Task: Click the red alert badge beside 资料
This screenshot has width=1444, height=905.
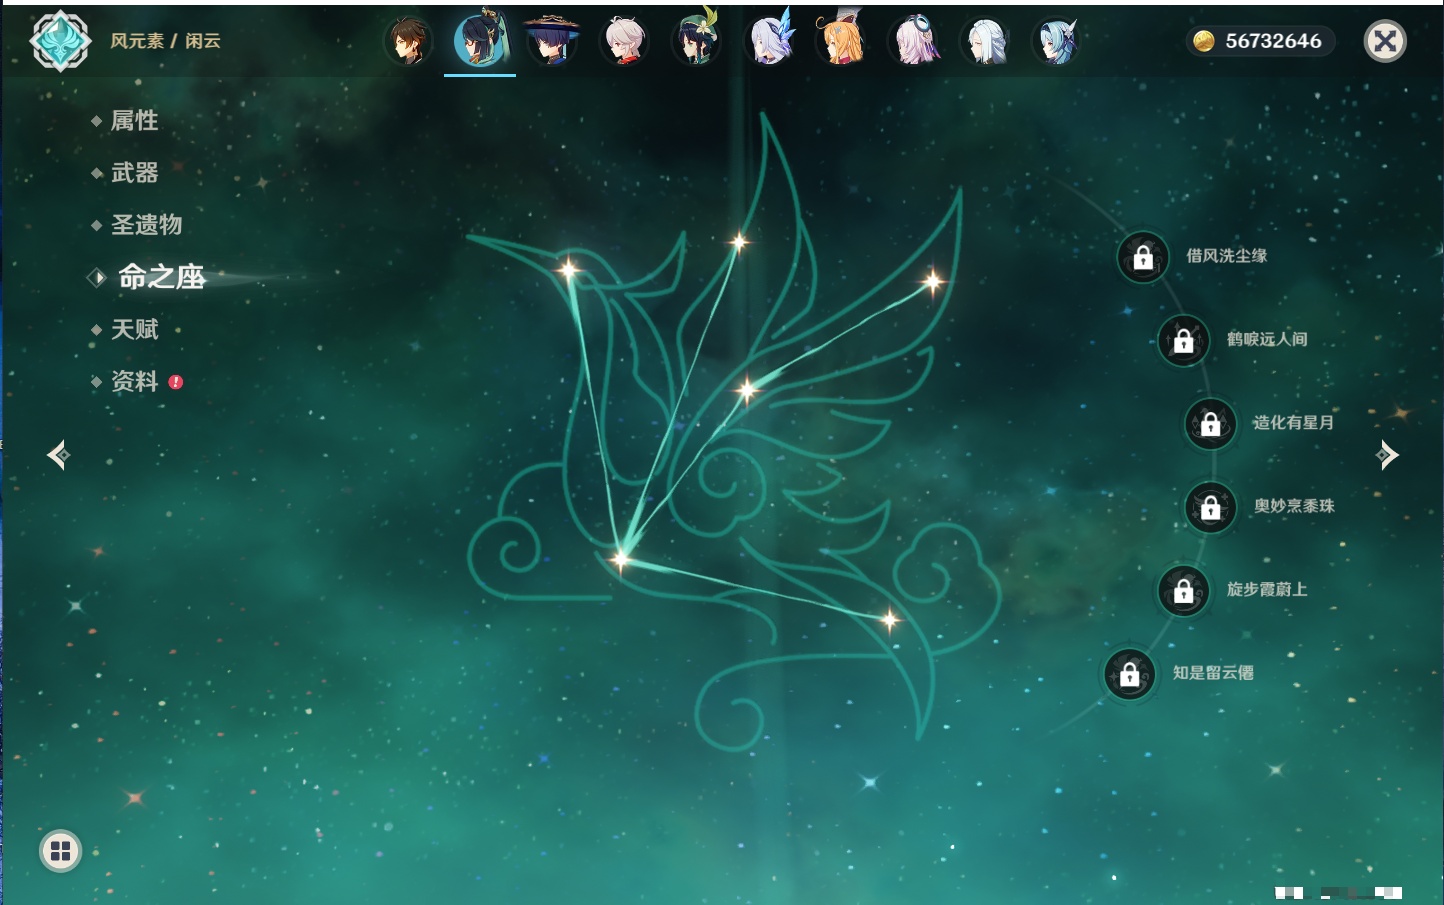Action: (176, 382)
